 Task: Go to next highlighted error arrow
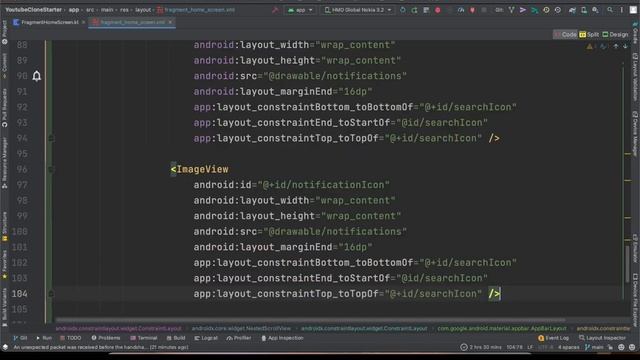click(625, 47)
